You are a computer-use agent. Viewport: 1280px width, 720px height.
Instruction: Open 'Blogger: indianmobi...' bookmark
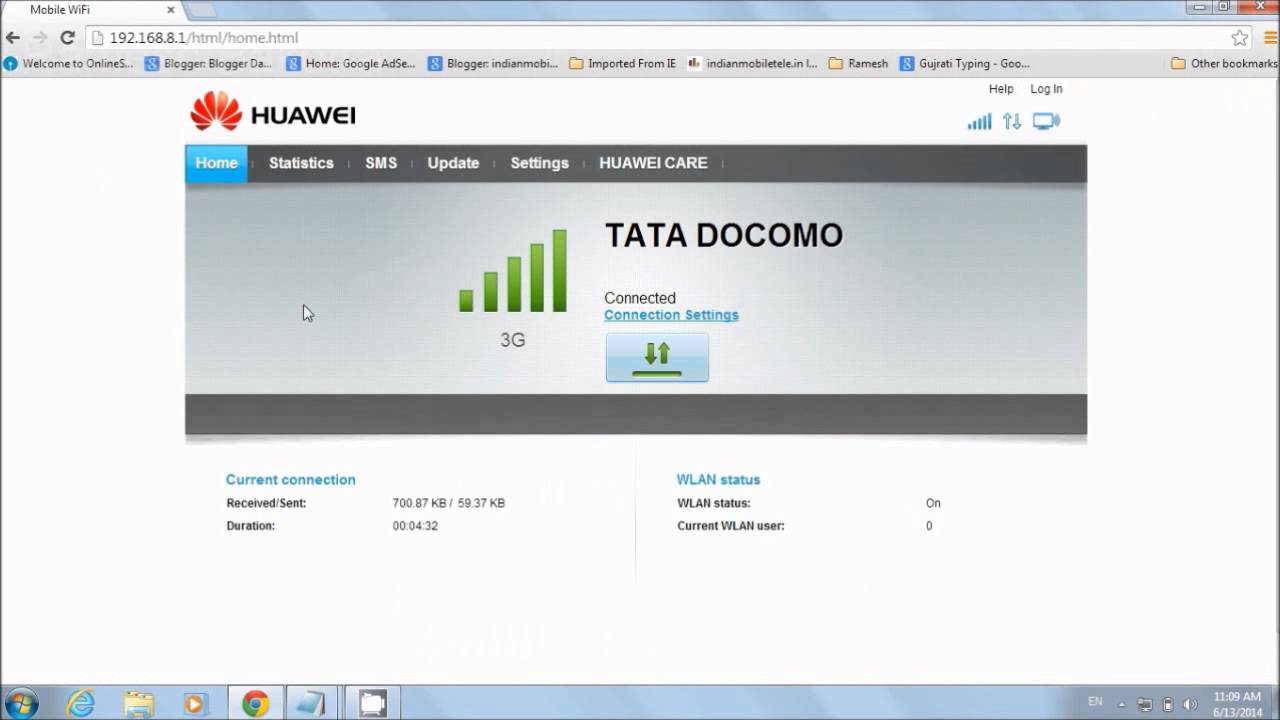[493, 63]
